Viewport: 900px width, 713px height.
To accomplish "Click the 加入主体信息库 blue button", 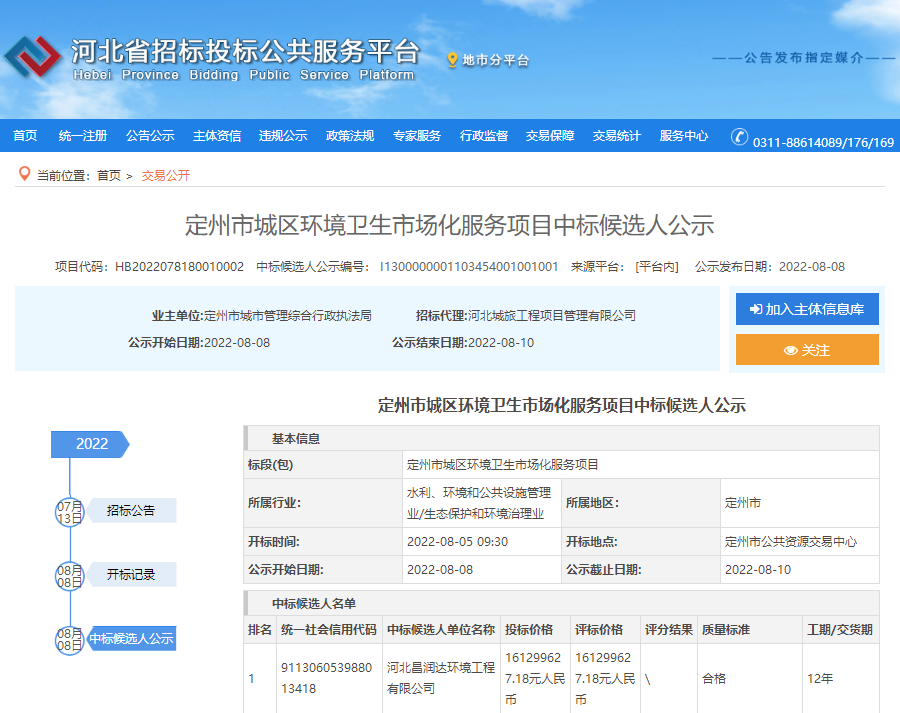I will [807, 309].
